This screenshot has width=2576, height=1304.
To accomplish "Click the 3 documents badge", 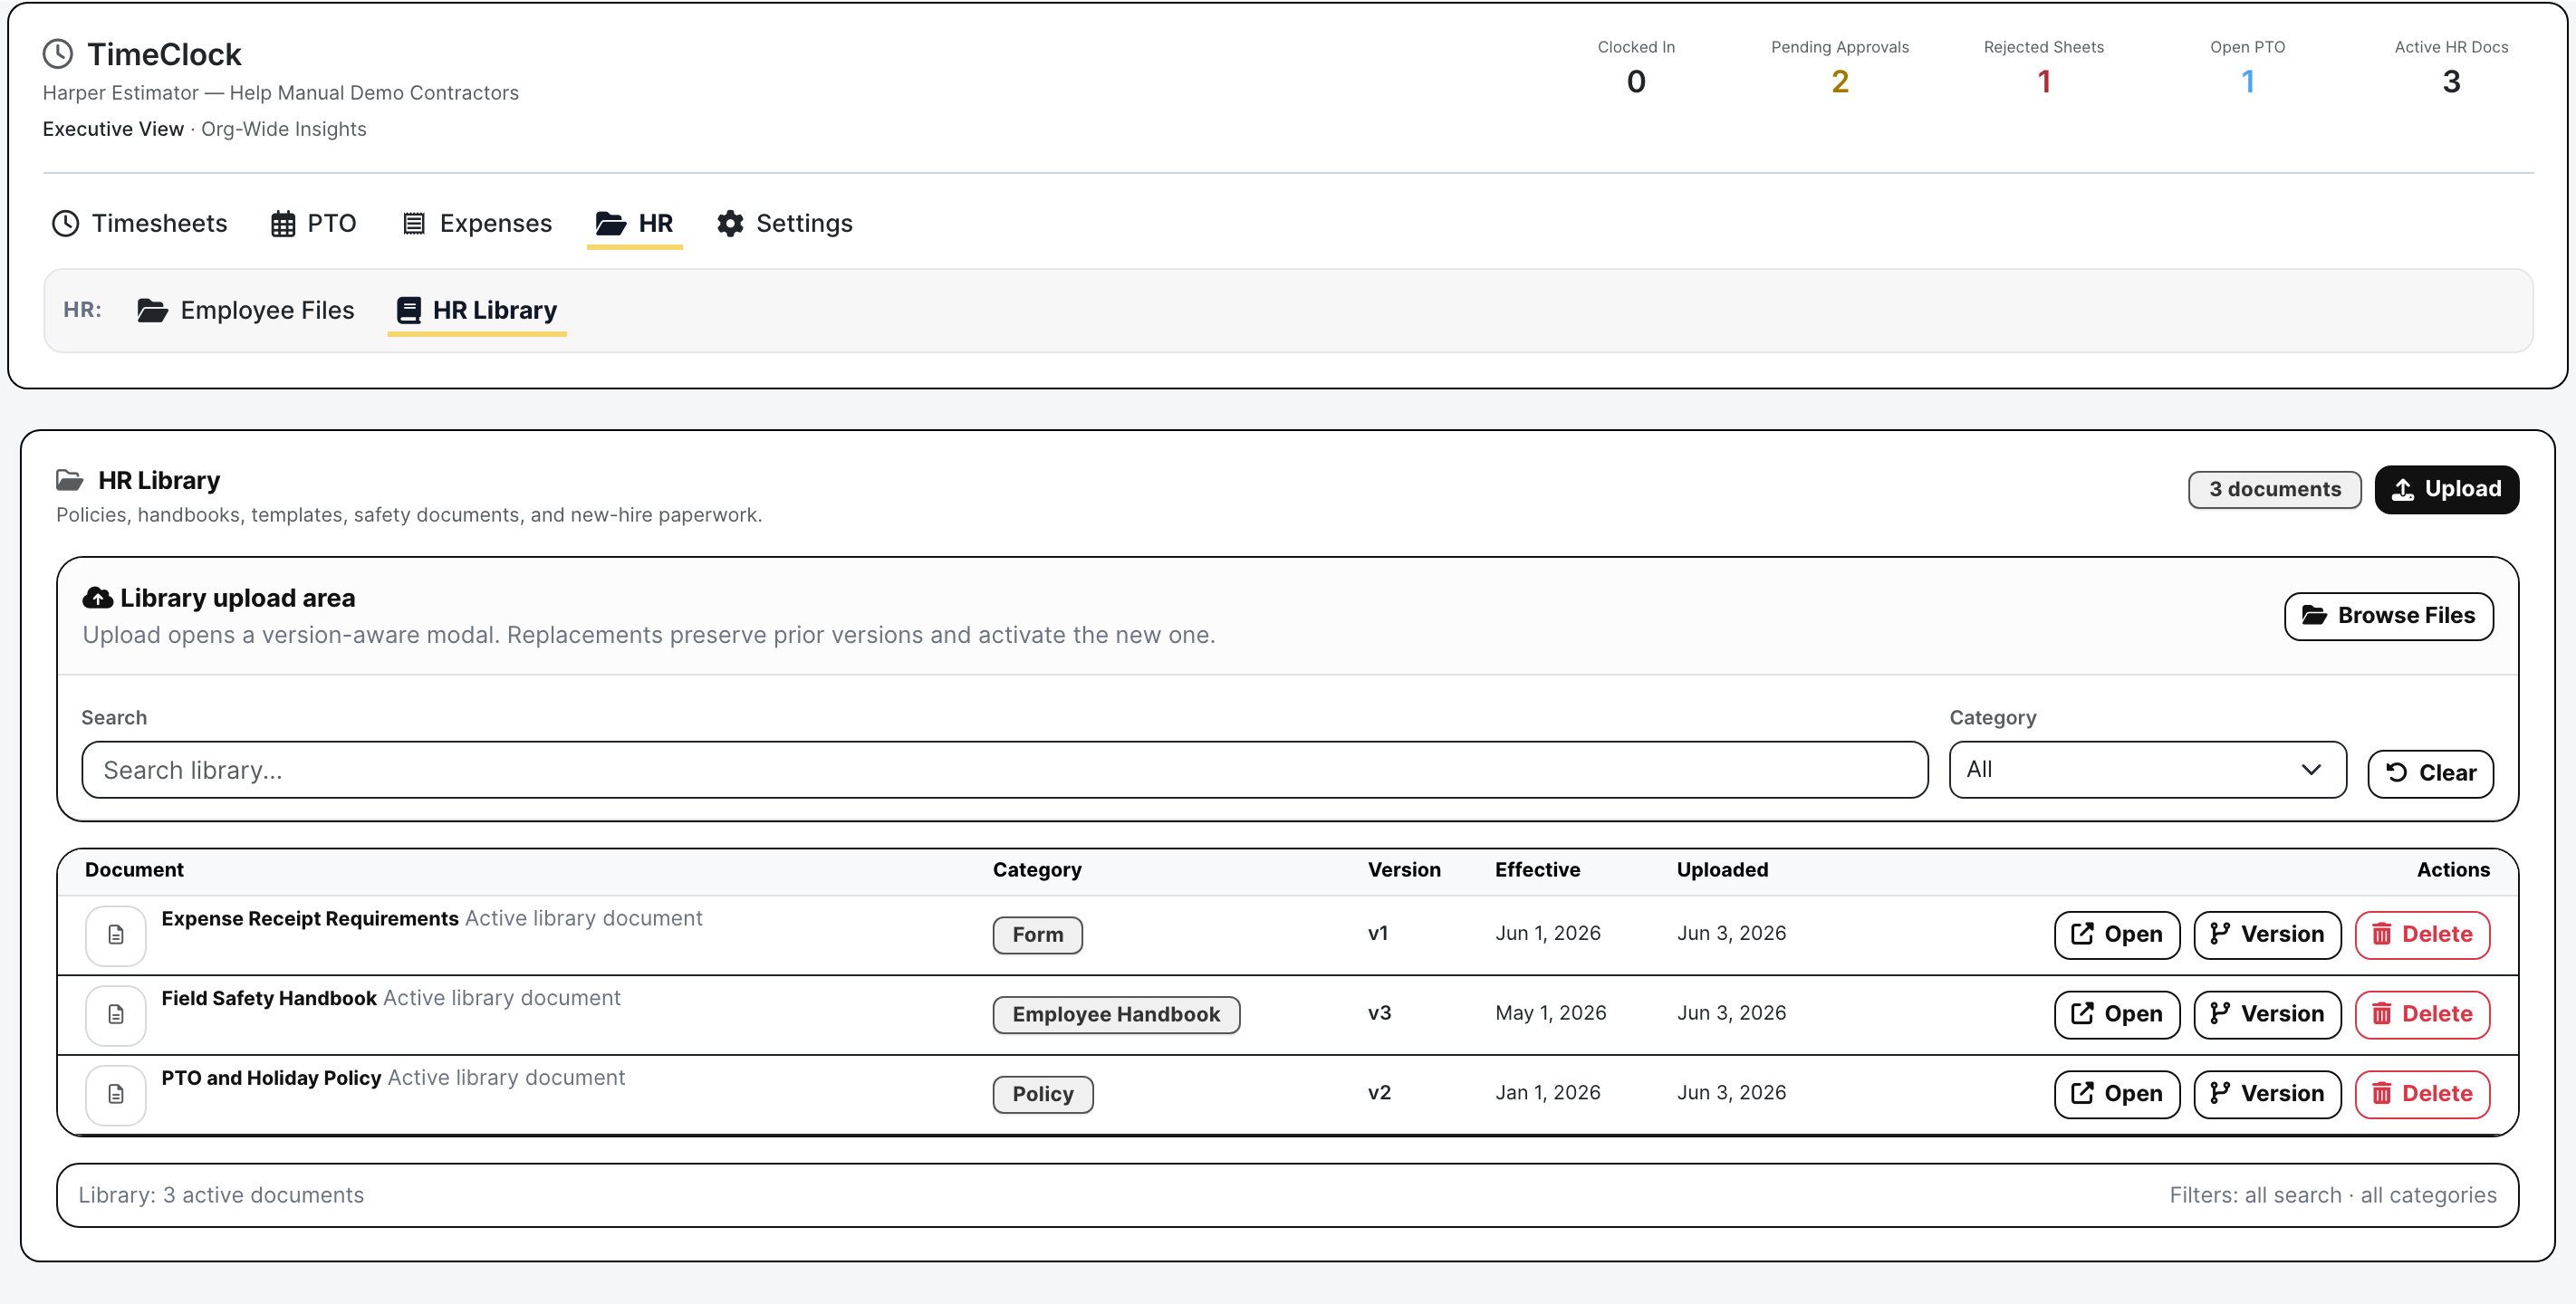I will coord(2274,489).
